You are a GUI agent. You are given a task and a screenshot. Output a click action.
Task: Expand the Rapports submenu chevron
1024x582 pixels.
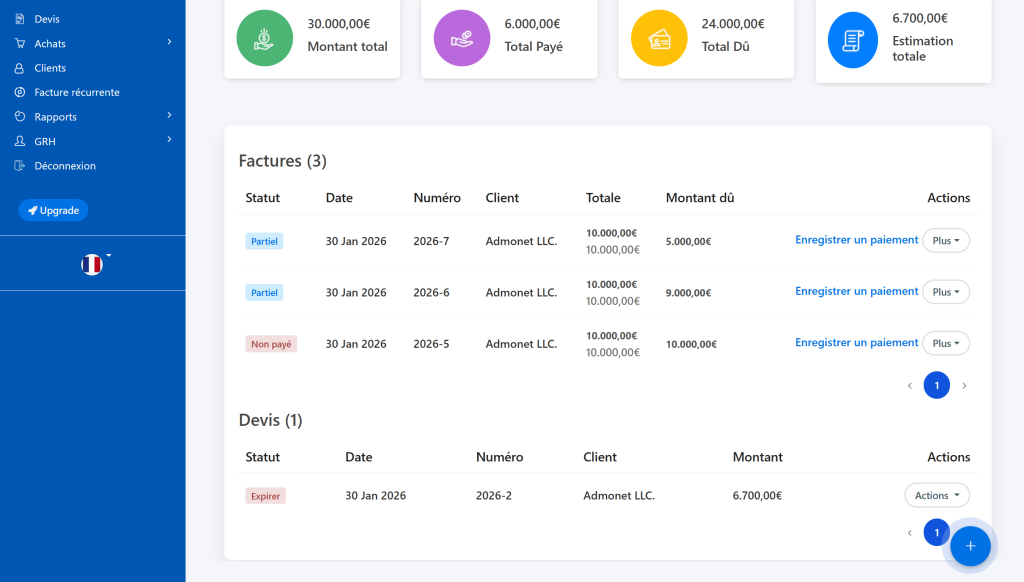coord(169,116)
